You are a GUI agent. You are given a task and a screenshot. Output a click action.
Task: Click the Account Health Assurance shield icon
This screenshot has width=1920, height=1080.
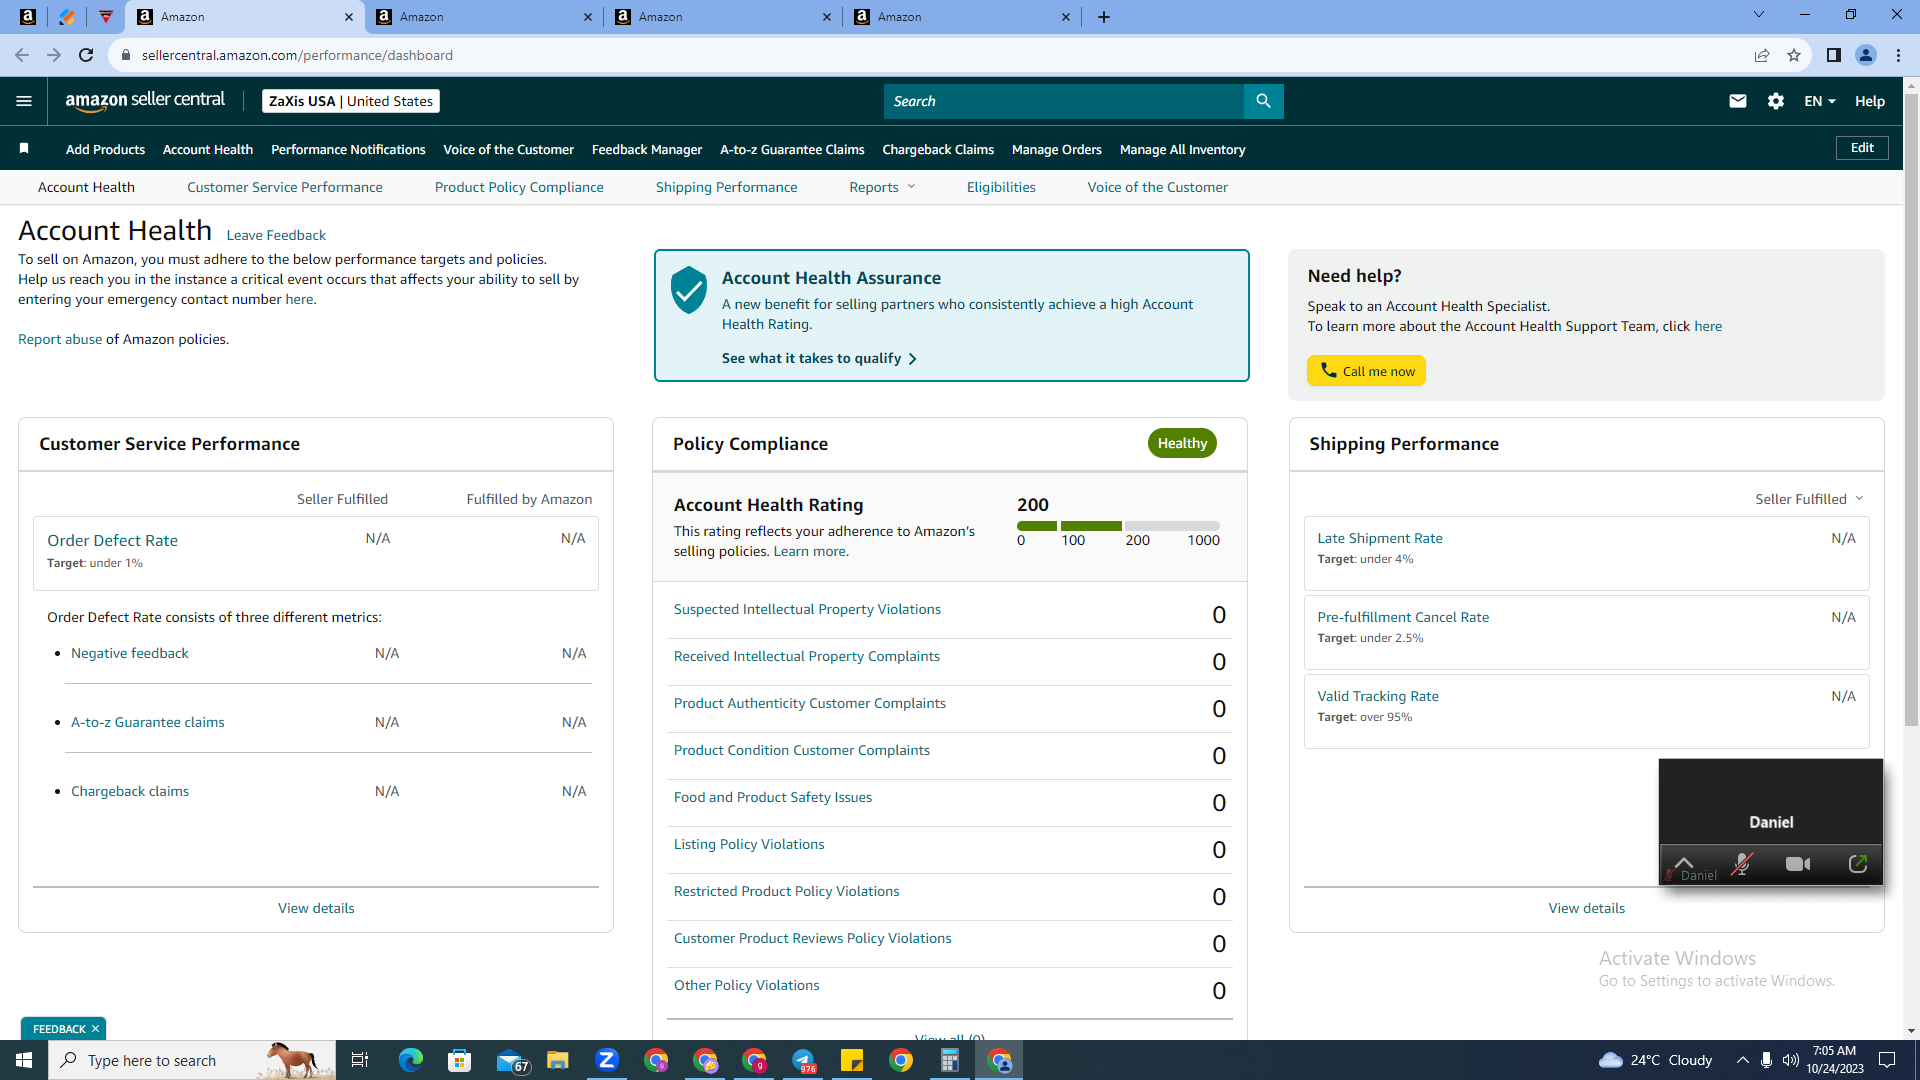click(688, 290)
